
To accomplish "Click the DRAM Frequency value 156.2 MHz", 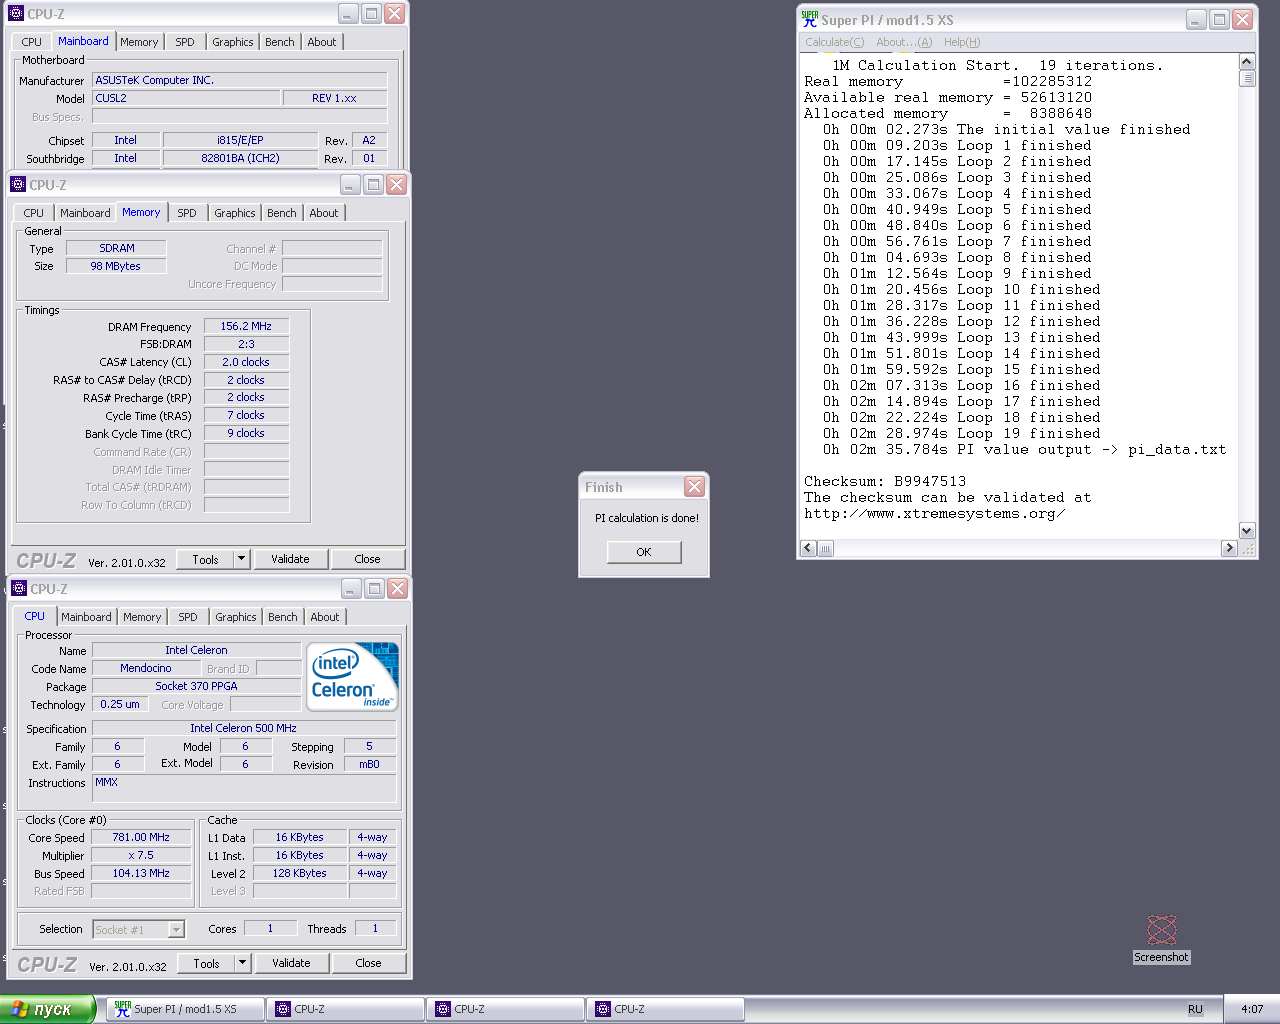I will coord(246,326).
